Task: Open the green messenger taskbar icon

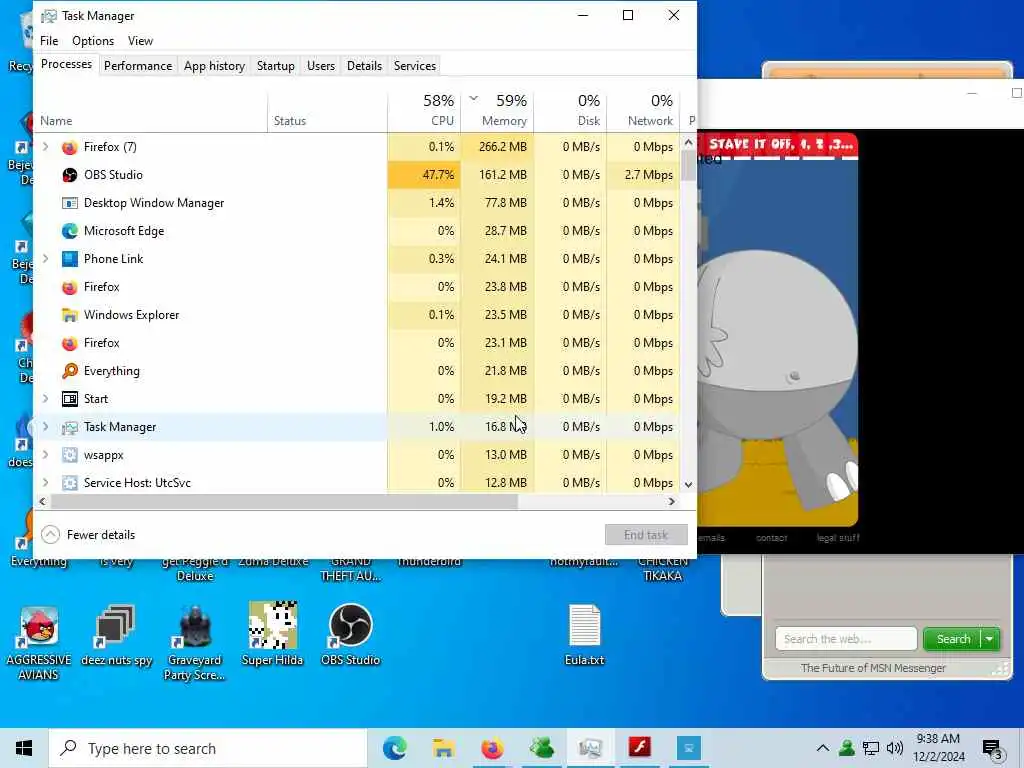Action: coord(541,748)
